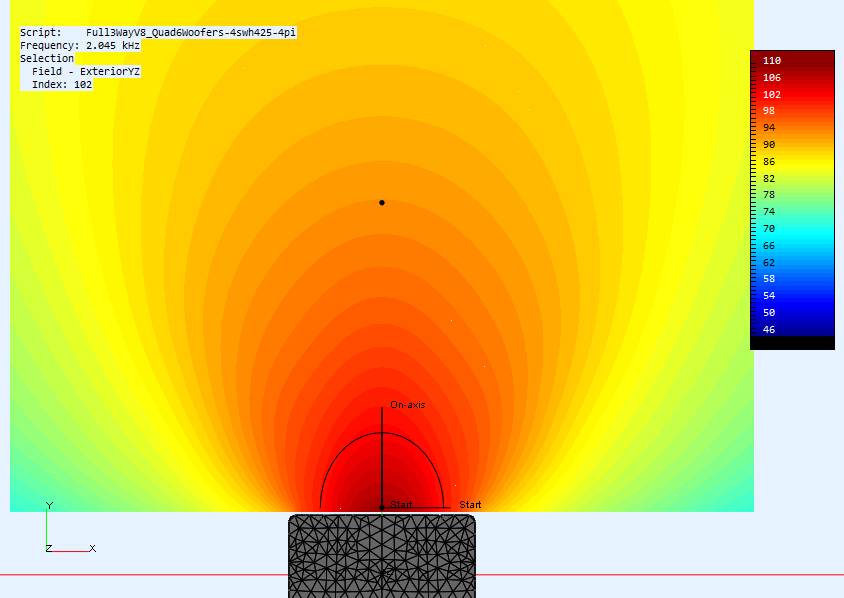Click the vertical On-axis line
844x598 pixels.
point(382,458)
